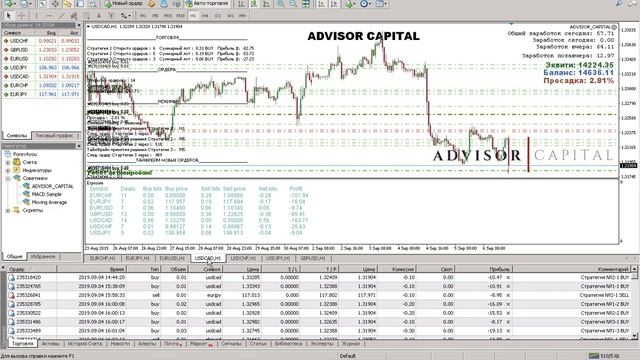Switch timeframe to M15

(x=168, y=16)
